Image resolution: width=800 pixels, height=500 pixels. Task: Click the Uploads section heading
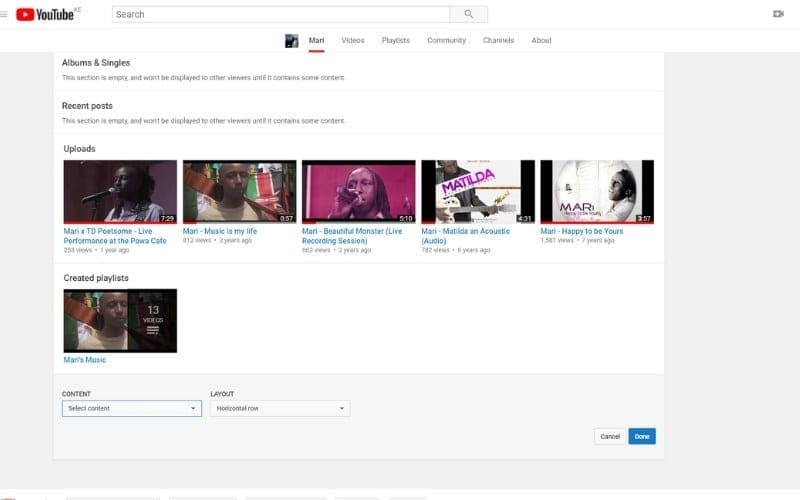tap(80, 148)
